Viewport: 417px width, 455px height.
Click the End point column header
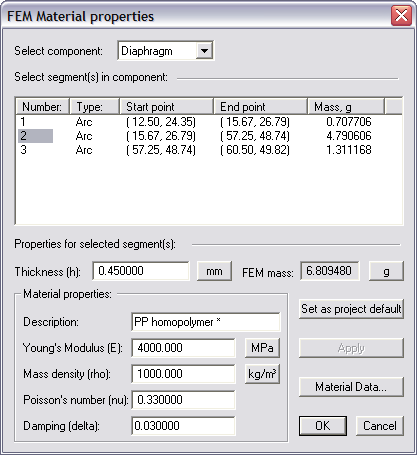click(260, 107)
